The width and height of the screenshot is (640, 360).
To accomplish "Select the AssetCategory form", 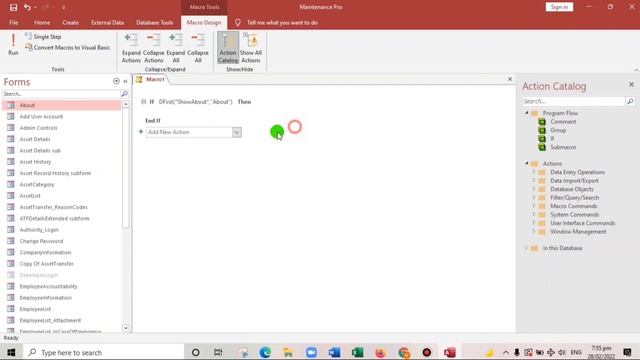I will pos(61,184).
